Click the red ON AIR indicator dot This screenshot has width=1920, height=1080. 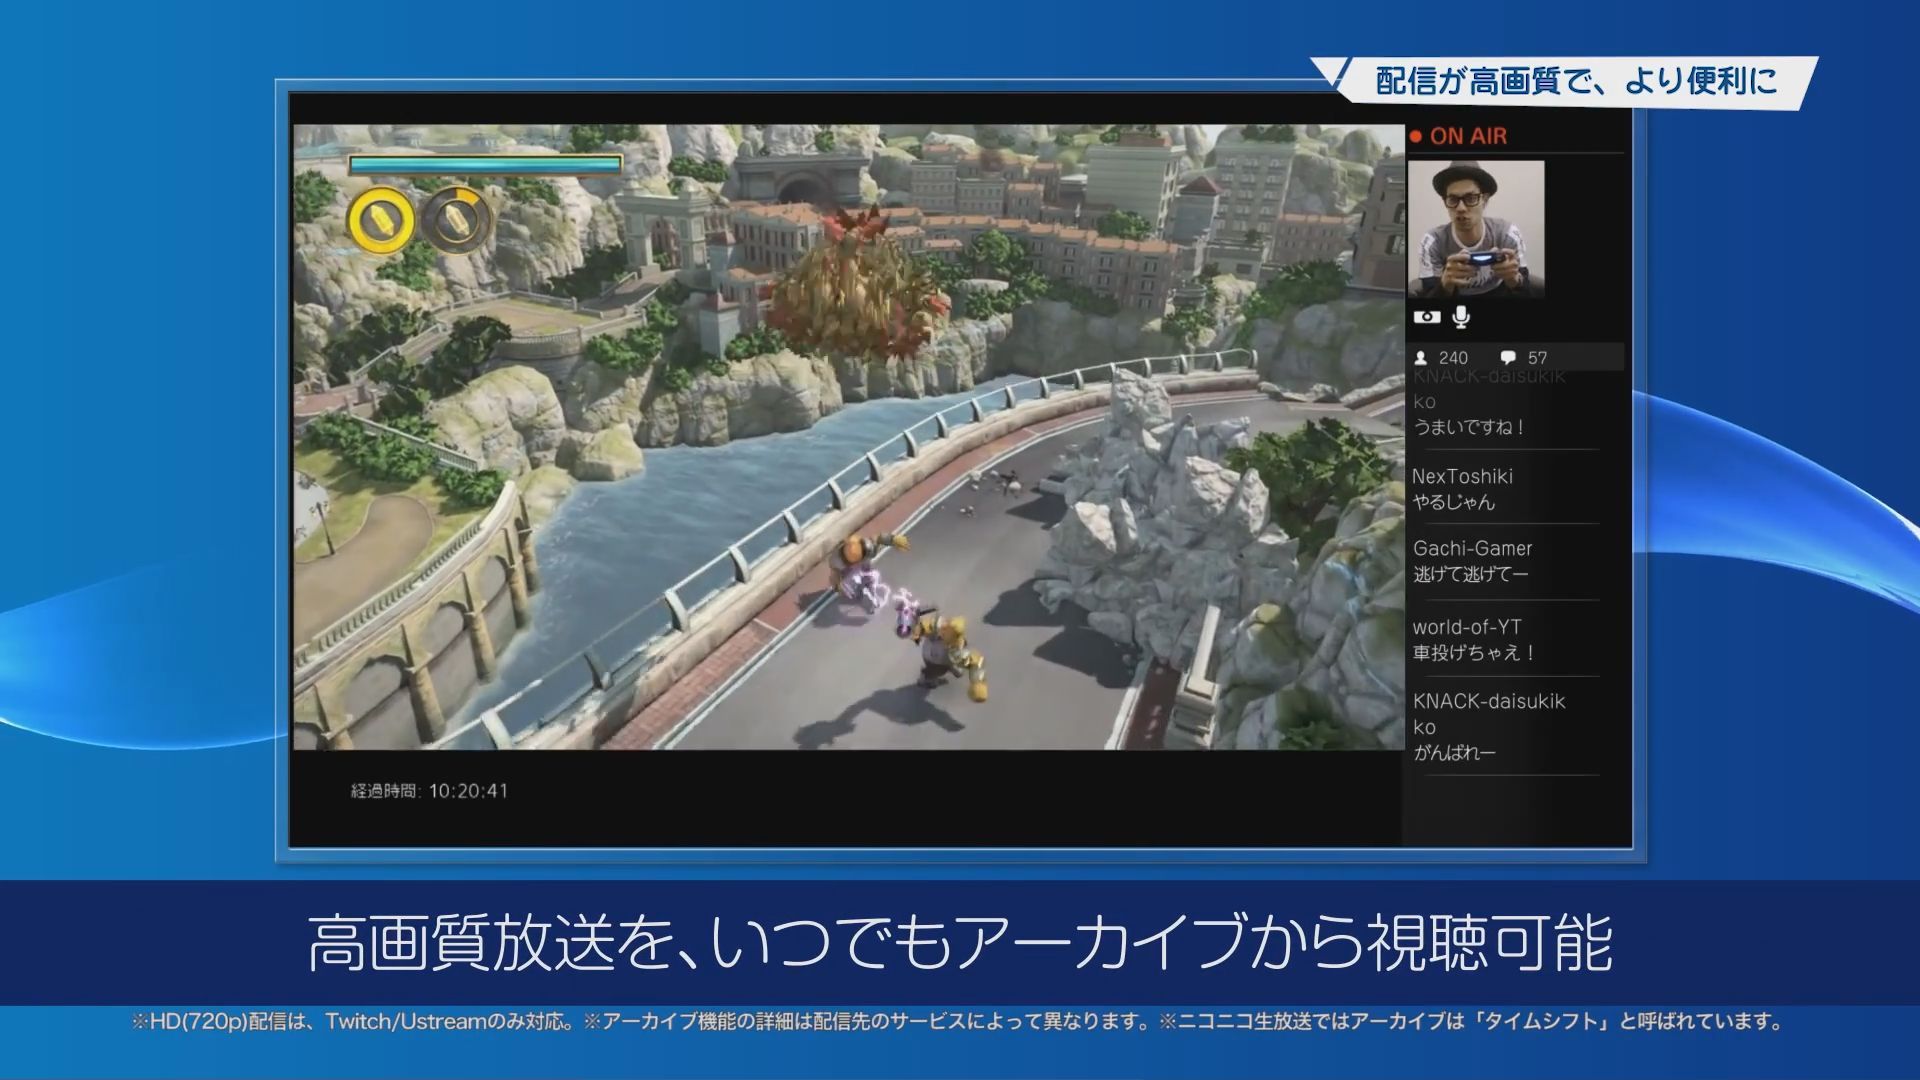pos(1416,136)
